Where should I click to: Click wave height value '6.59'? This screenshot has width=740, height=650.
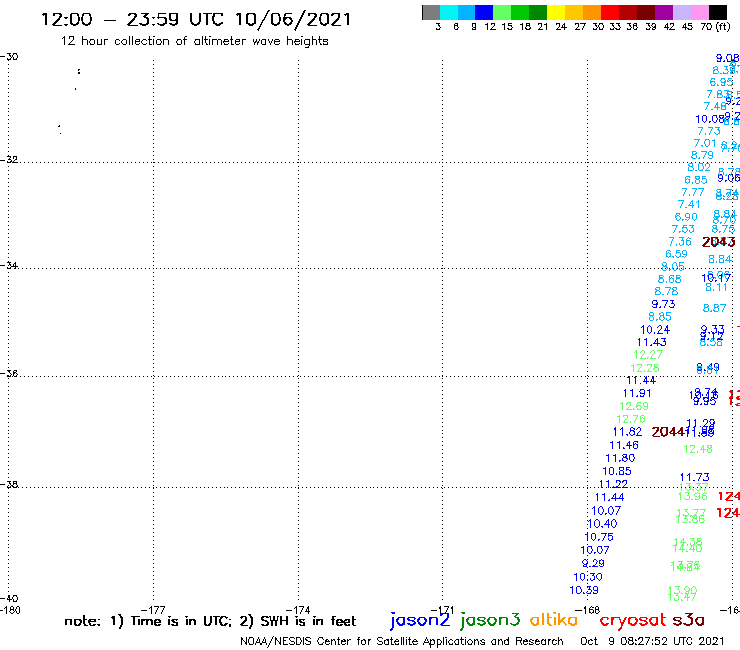(676, 254)
